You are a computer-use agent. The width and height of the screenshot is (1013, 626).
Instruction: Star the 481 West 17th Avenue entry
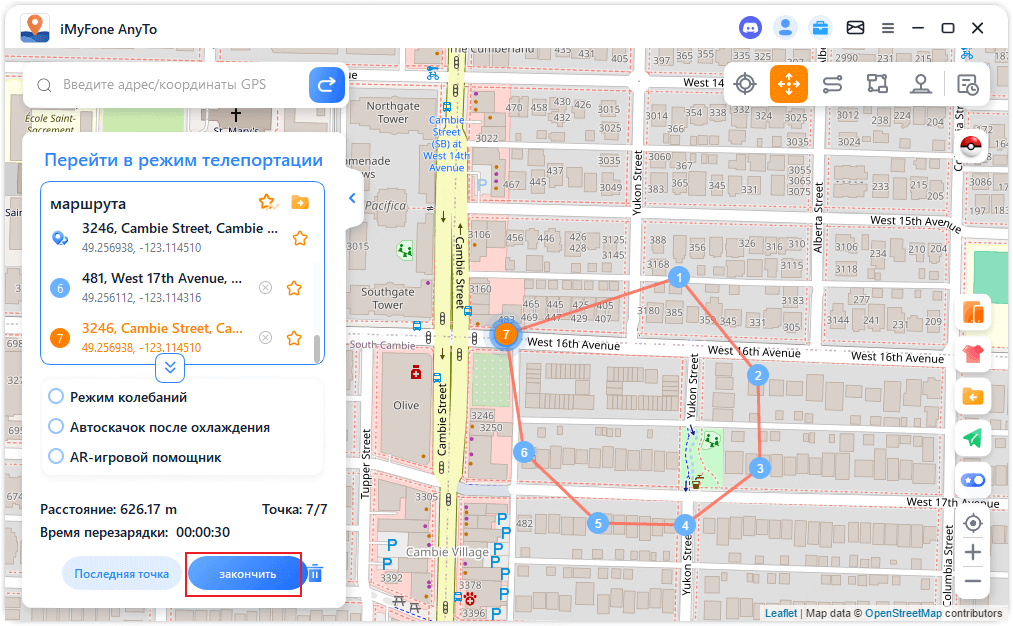coord(294,288)
